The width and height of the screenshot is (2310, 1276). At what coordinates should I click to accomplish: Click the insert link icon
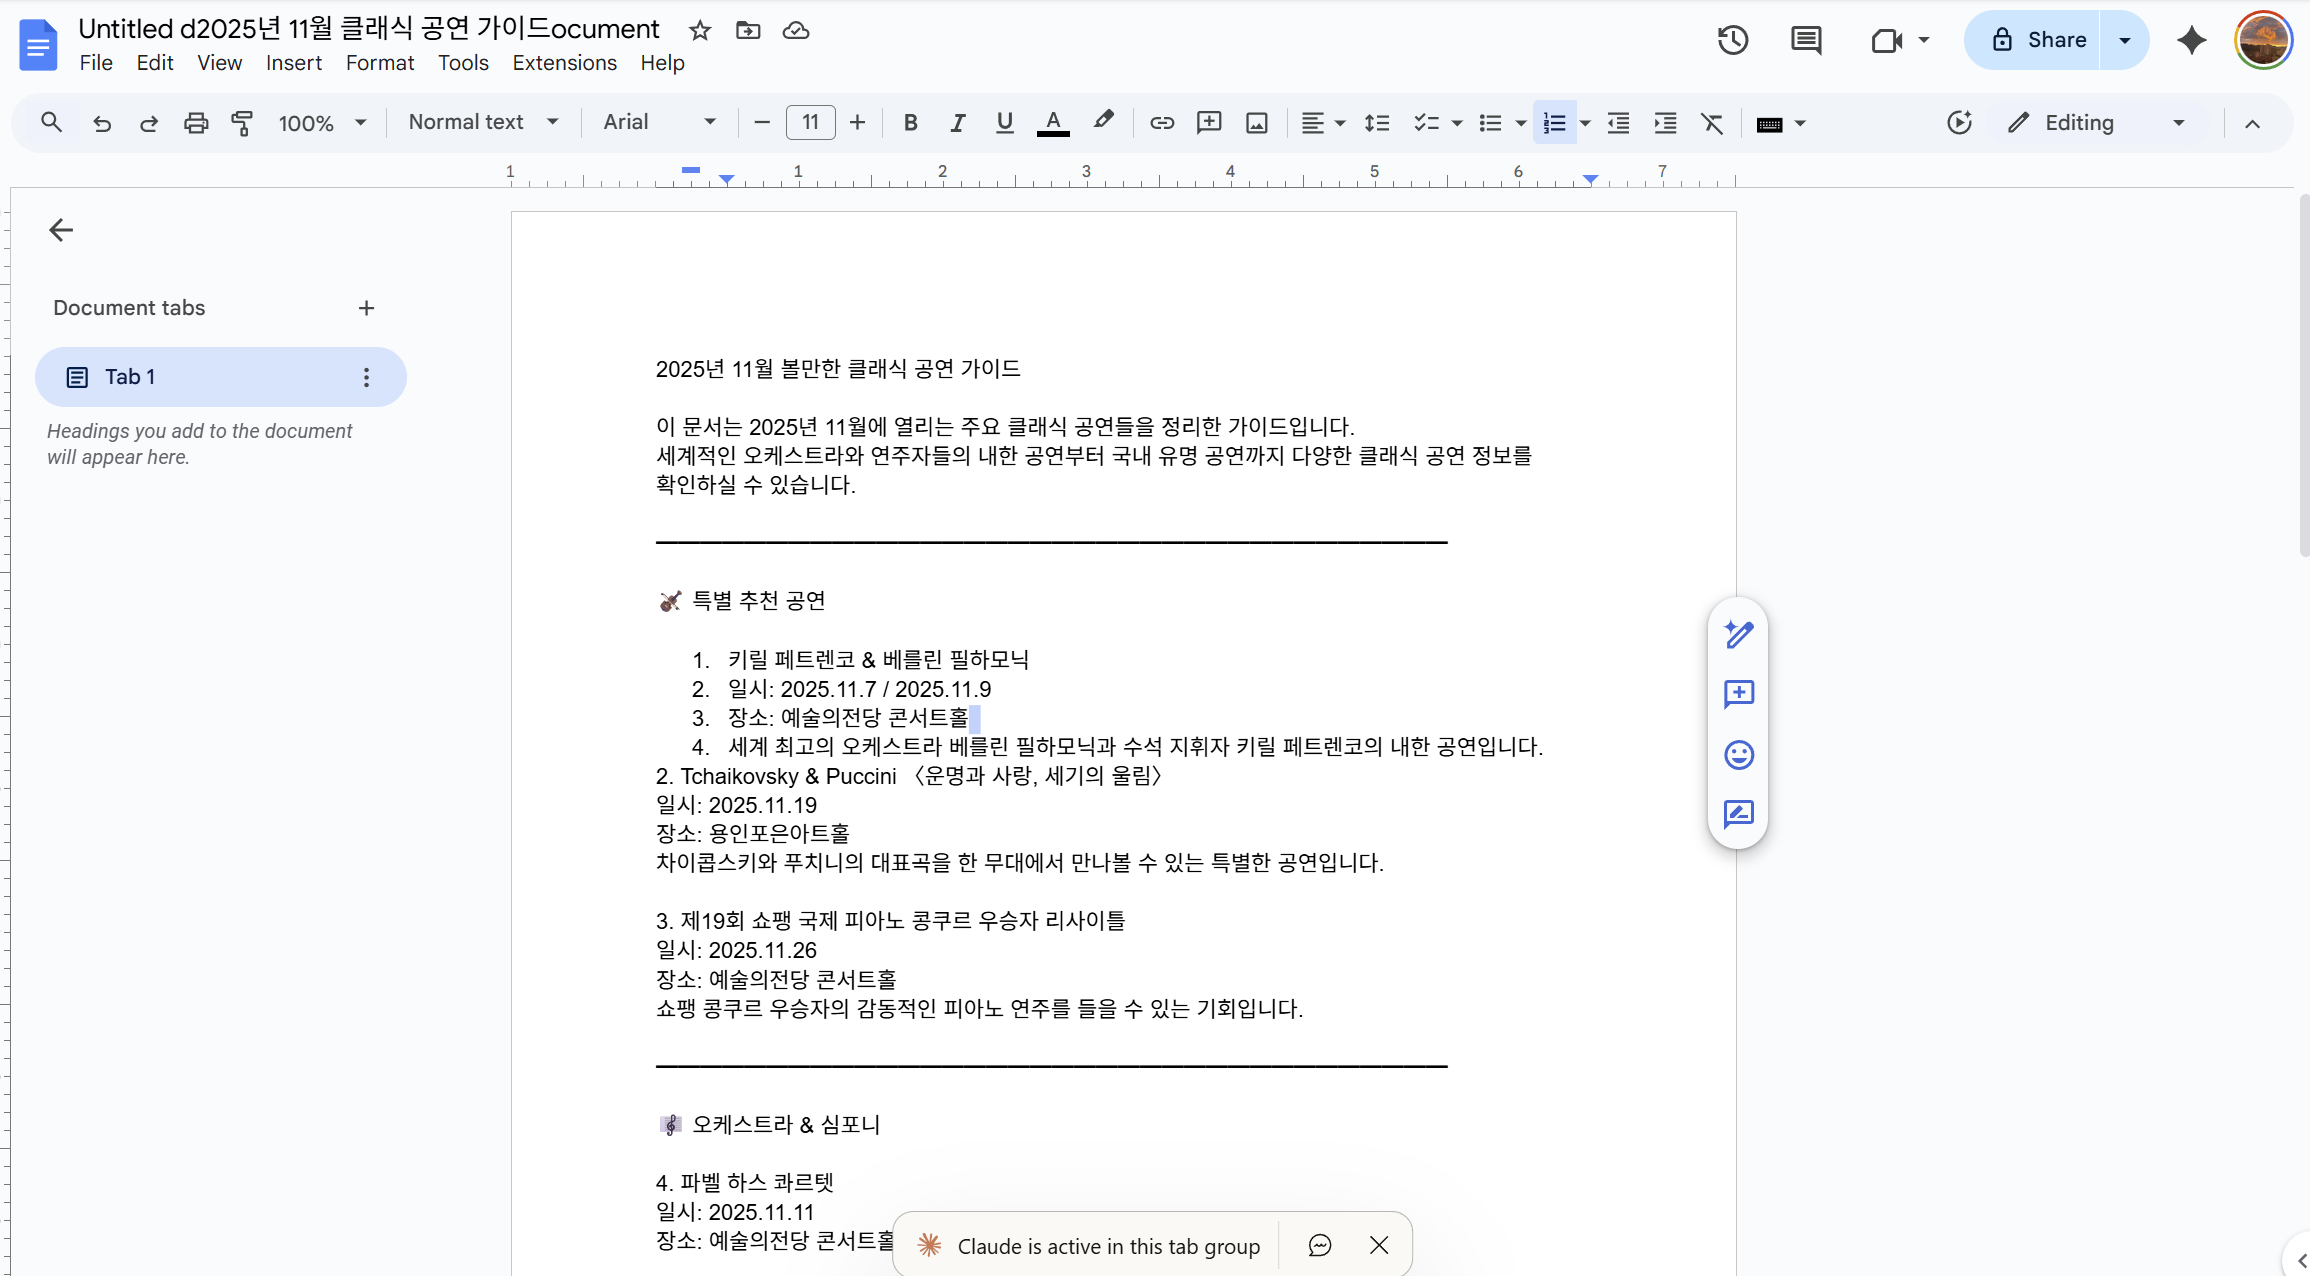(1161, 123)
